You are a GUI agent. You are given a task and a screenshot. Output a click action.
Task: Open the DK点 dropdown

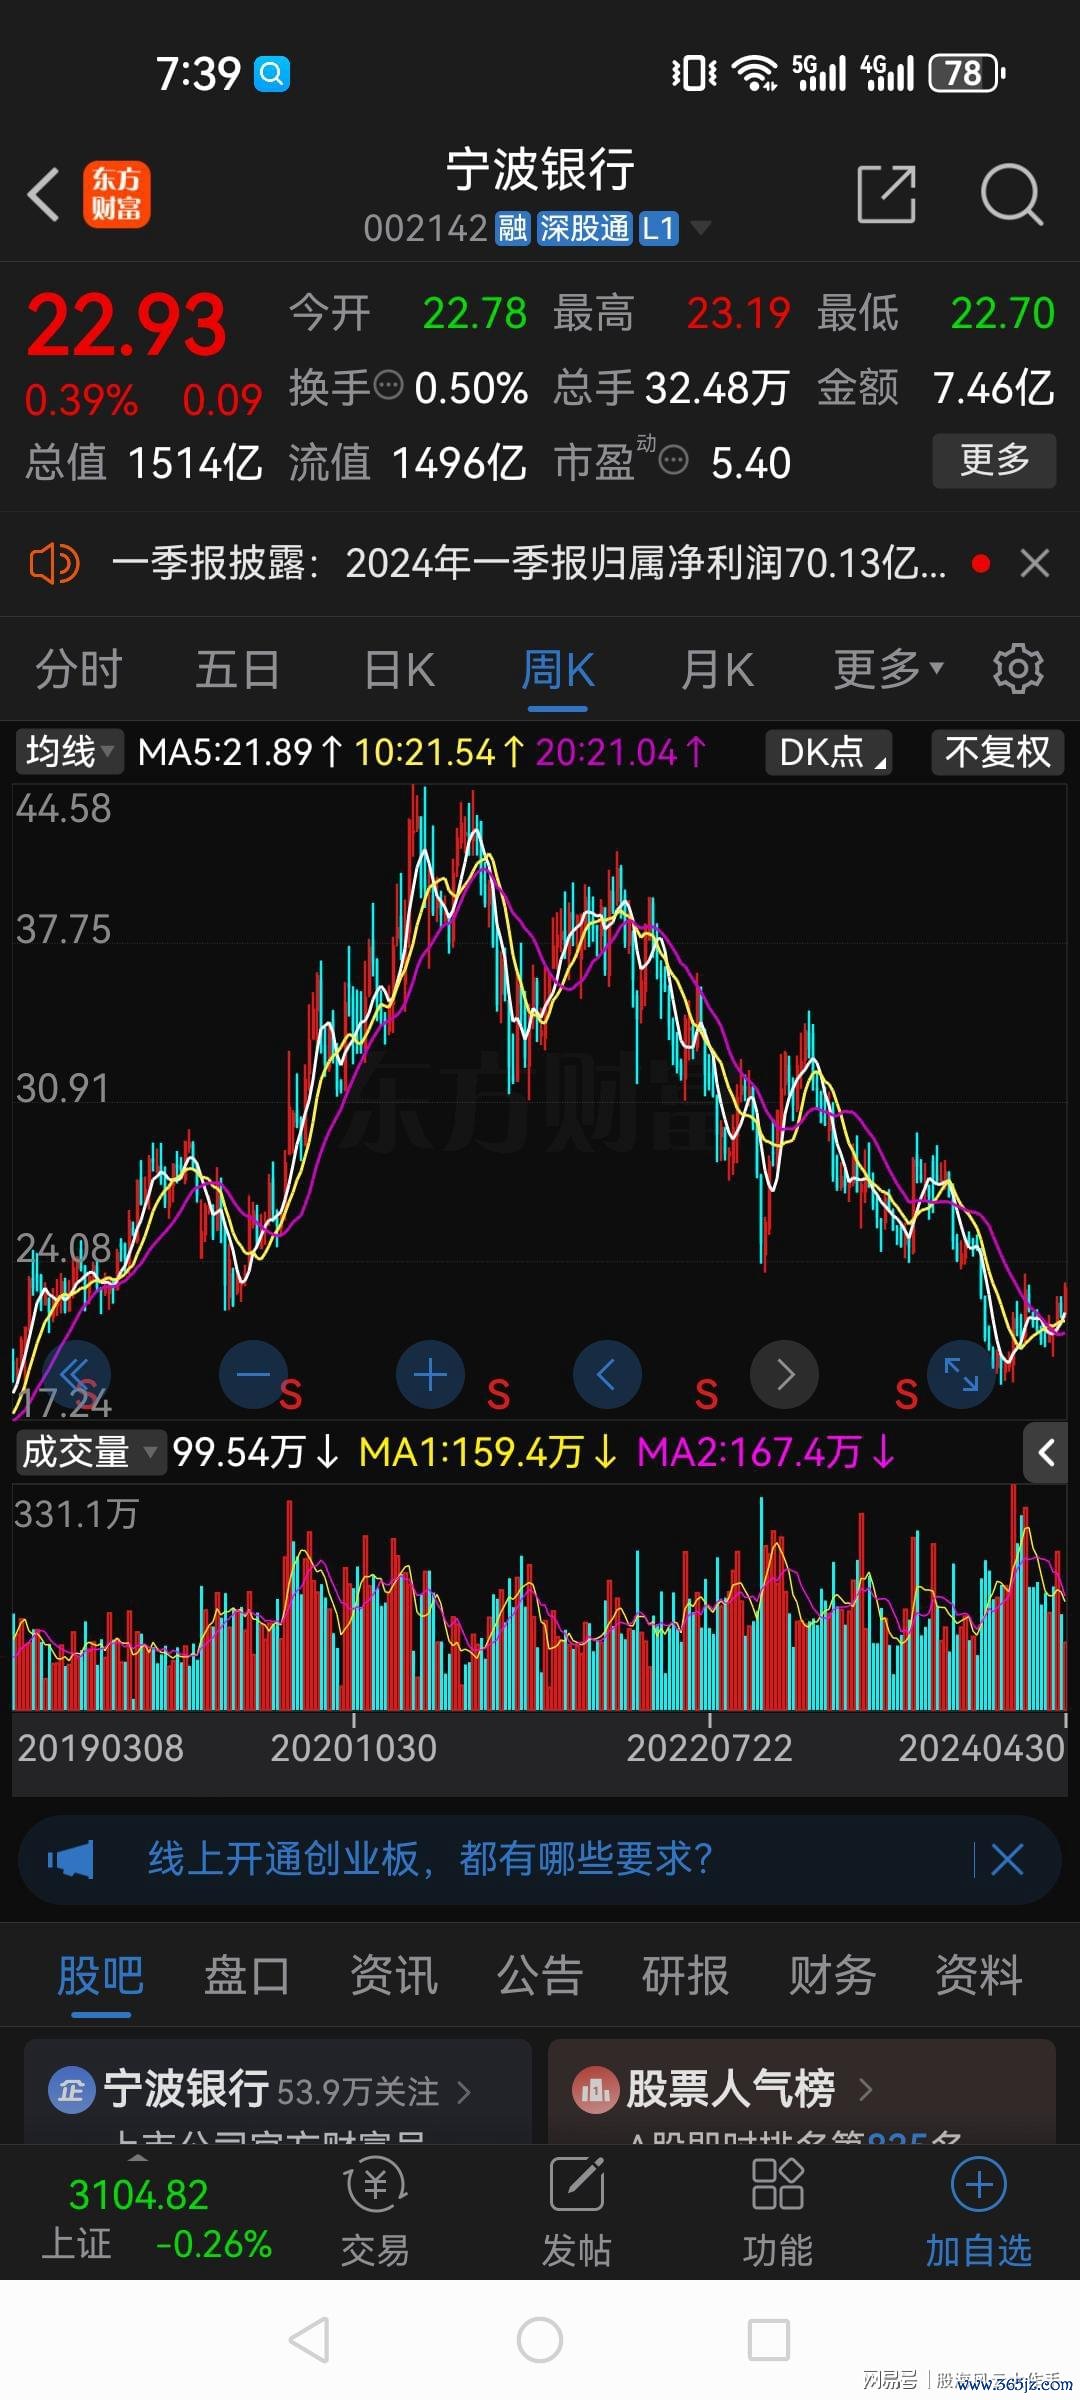click(829, 752)
